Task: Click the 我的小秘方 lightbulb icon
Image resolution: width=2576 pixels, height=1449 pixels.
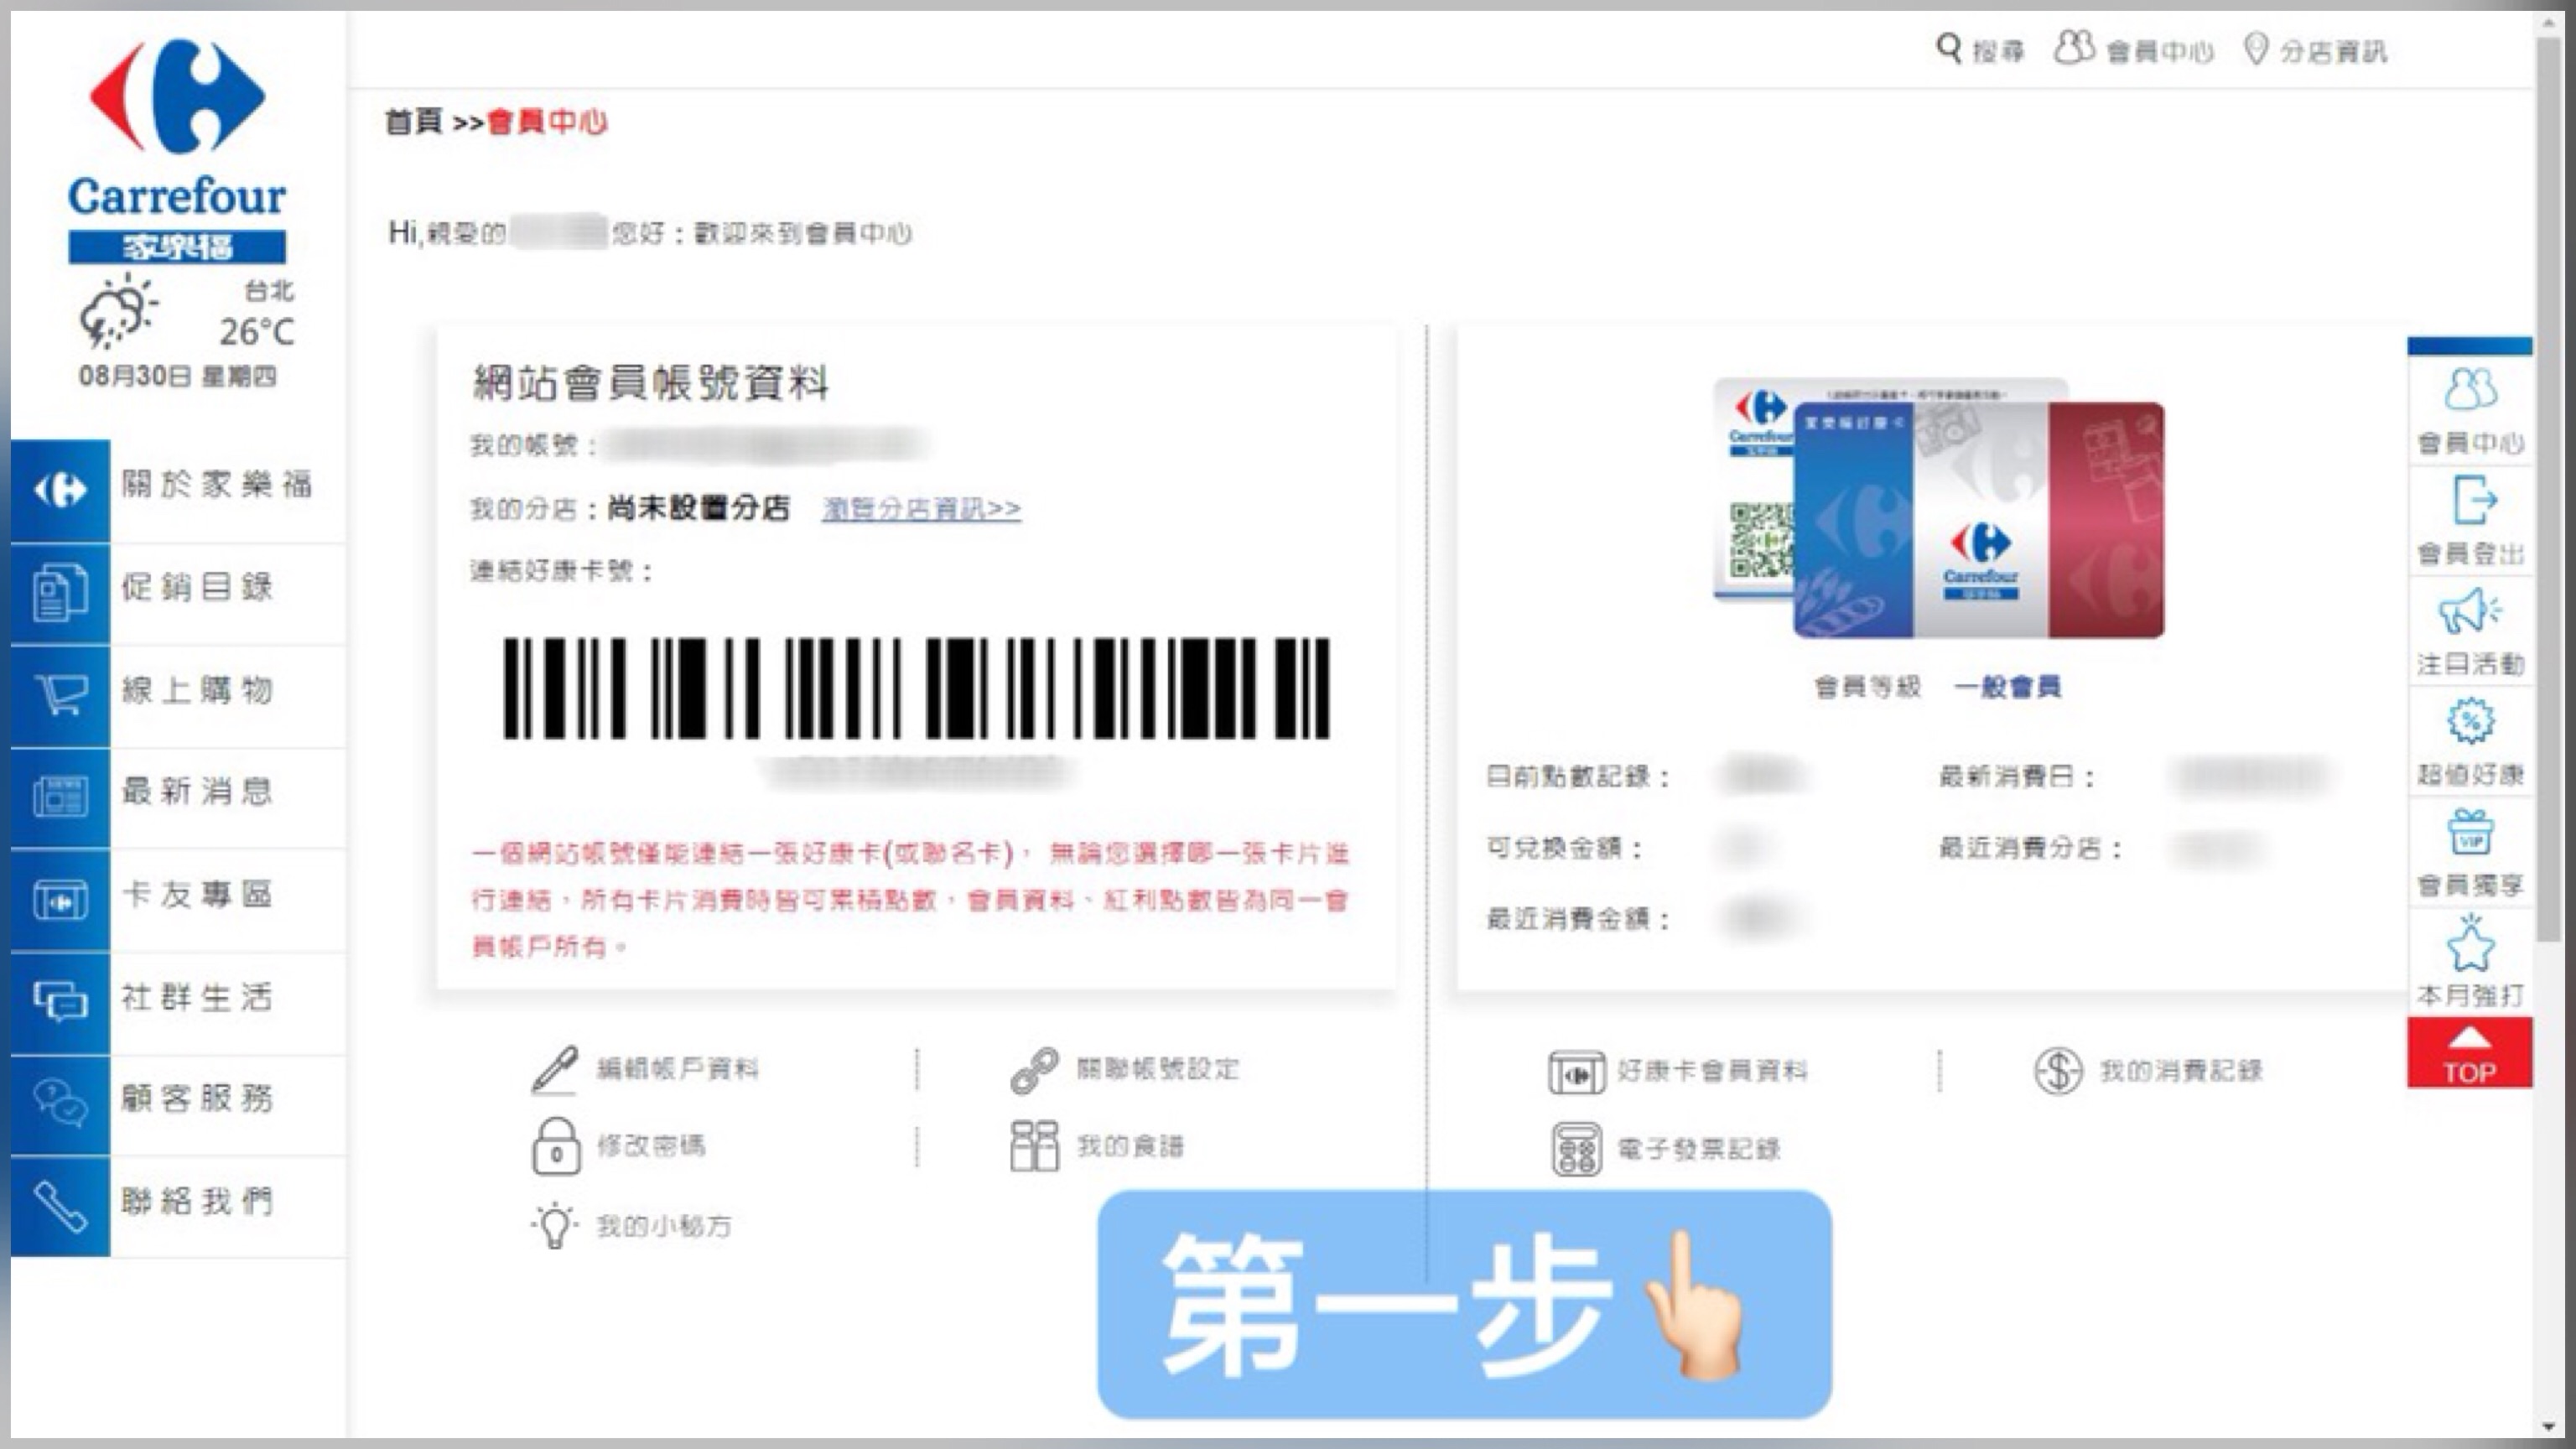Action: tap(554, 1226)
